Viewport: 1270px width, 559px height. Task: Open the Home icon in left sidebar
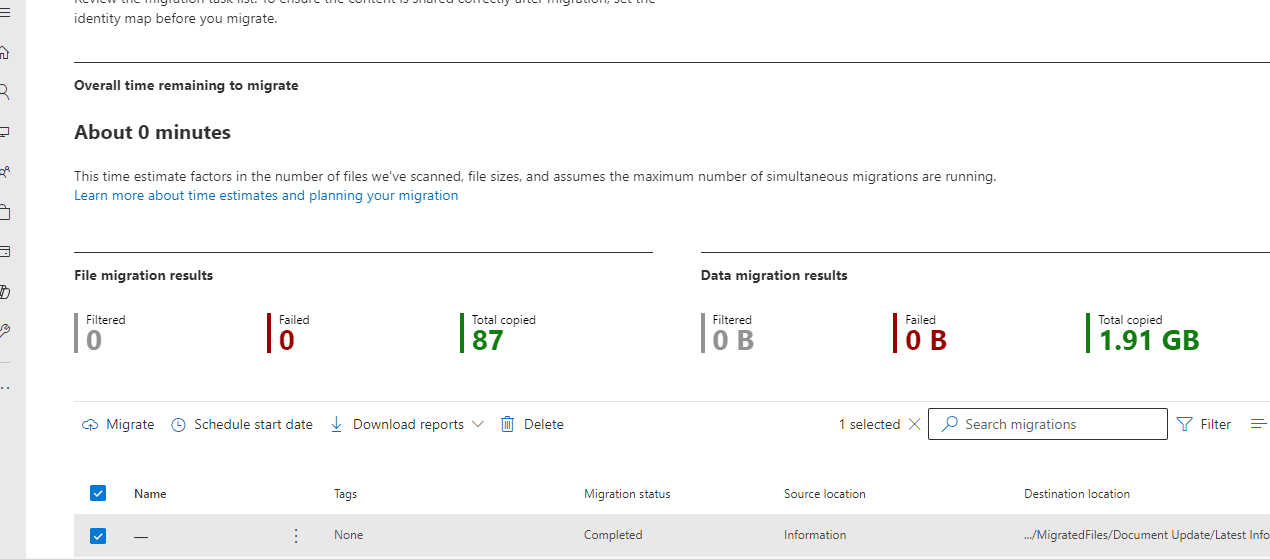(5, 52)
